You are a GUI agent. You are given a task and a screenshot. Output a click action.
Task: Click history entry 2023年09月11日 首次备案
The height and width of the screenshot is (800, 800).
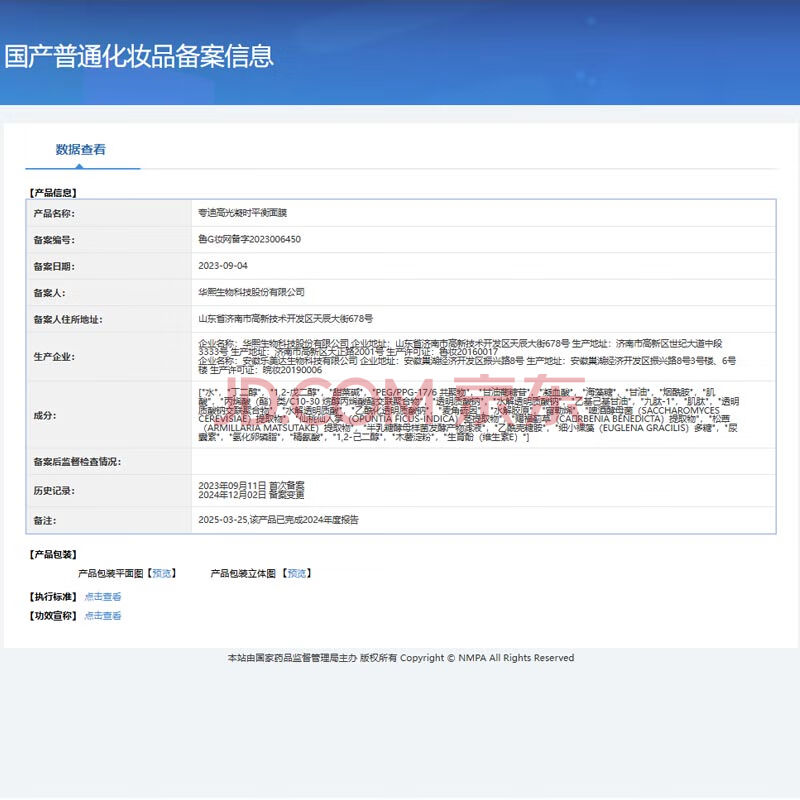[251, 485]
